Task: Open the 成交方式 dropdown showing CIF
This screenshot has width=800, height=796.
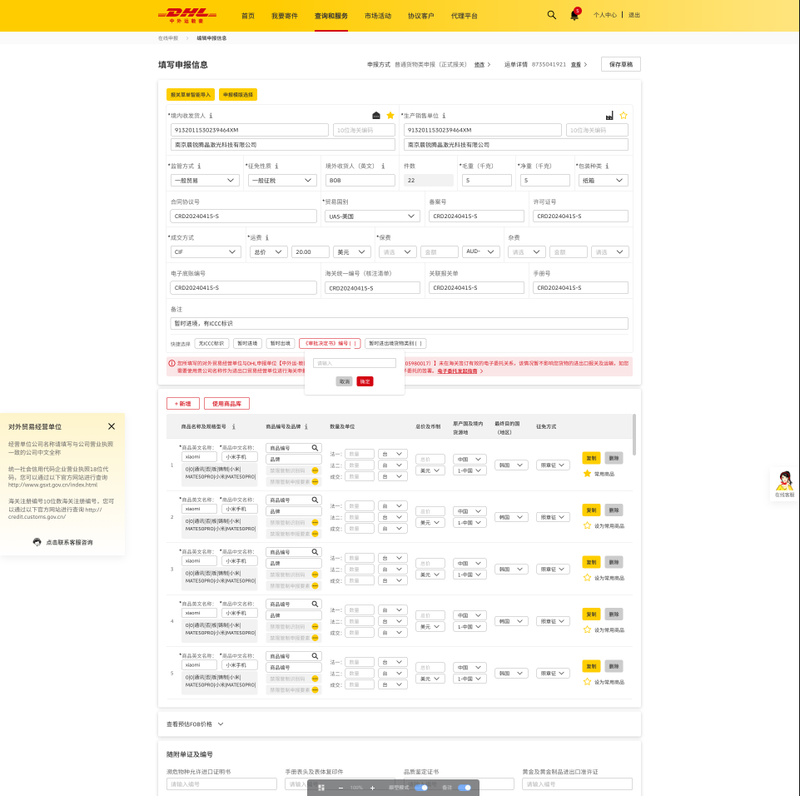Action: tap(206, 252)
